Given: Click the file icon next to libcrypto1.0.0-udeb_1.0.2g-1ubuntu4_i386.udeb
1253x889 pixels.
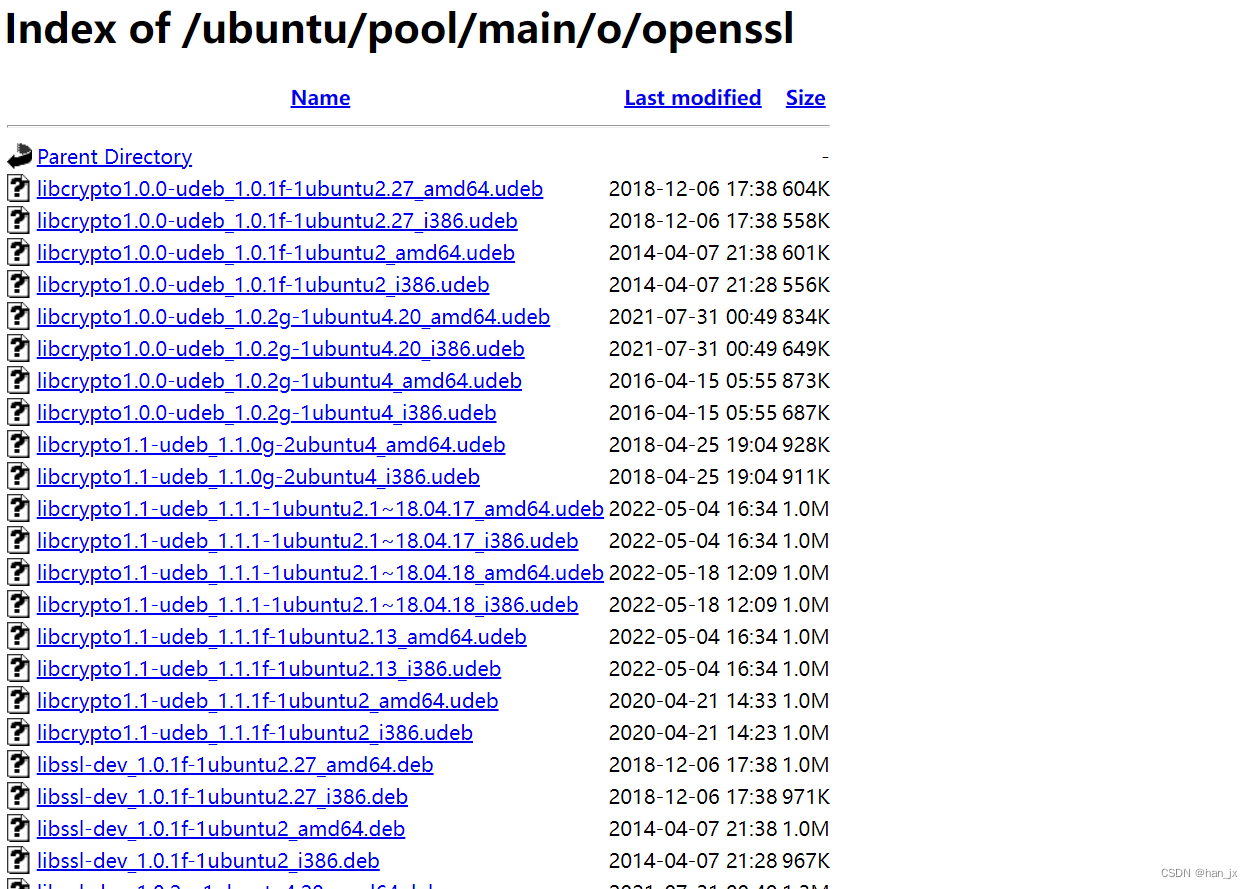Looking at the screenshot, I should 18,412.
